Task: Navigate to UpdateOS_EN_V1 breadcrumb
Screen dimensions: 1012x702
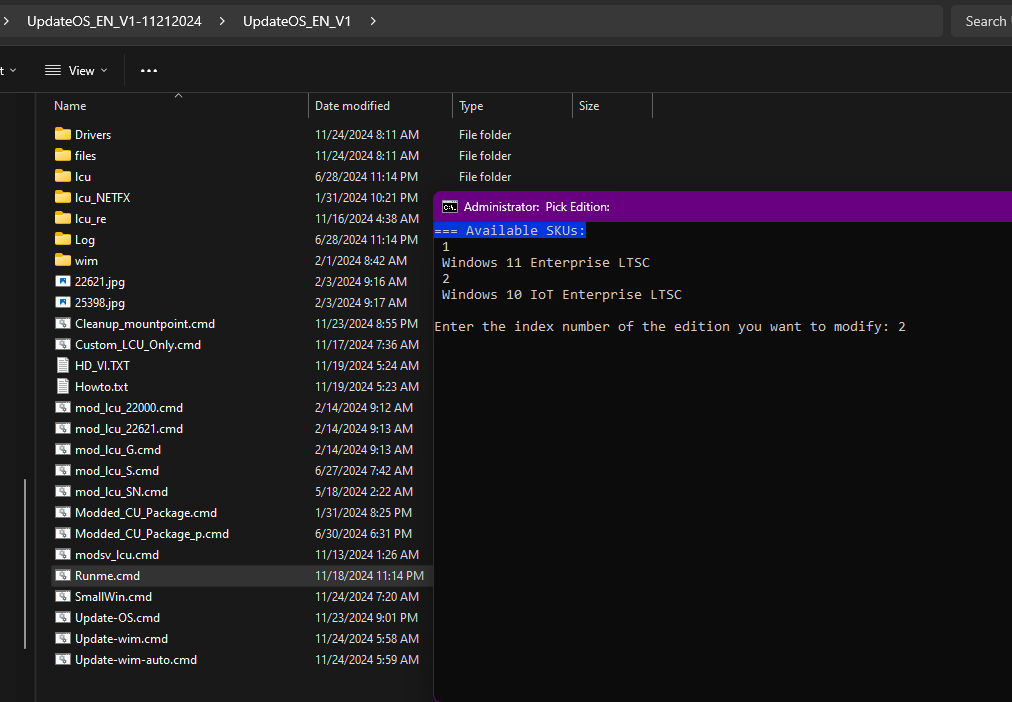Action: [x=297, y=21]
